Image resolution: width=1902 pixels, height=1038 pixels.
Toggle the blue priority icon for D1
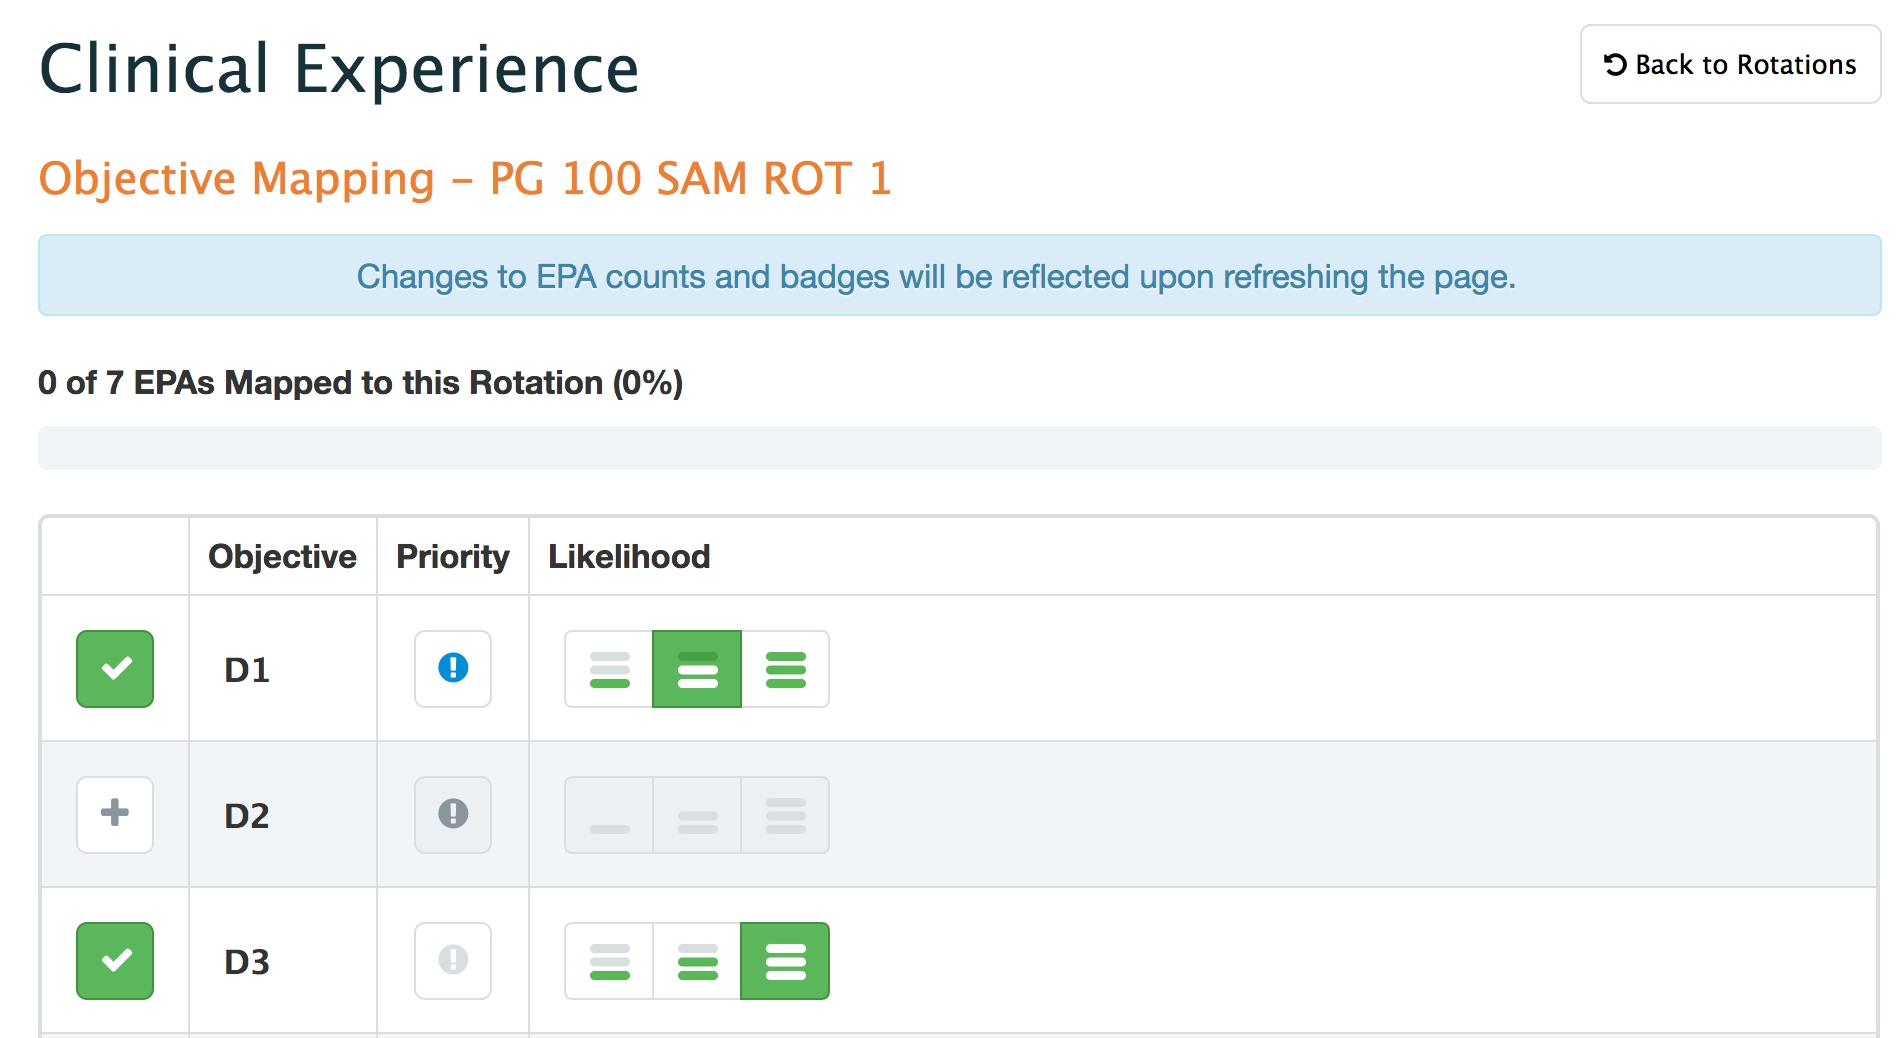(453, 669)
